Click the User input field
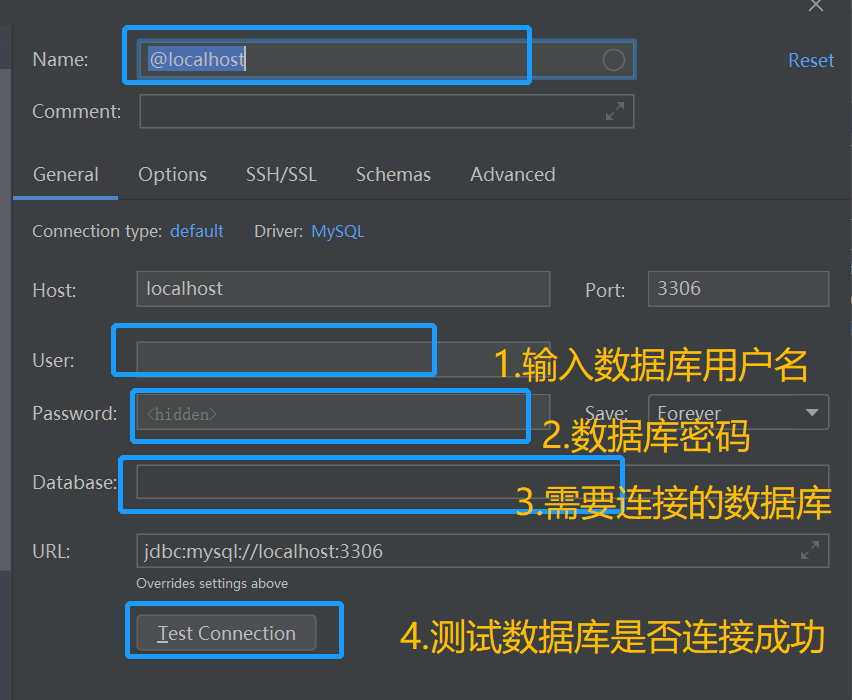 point(343,359)
